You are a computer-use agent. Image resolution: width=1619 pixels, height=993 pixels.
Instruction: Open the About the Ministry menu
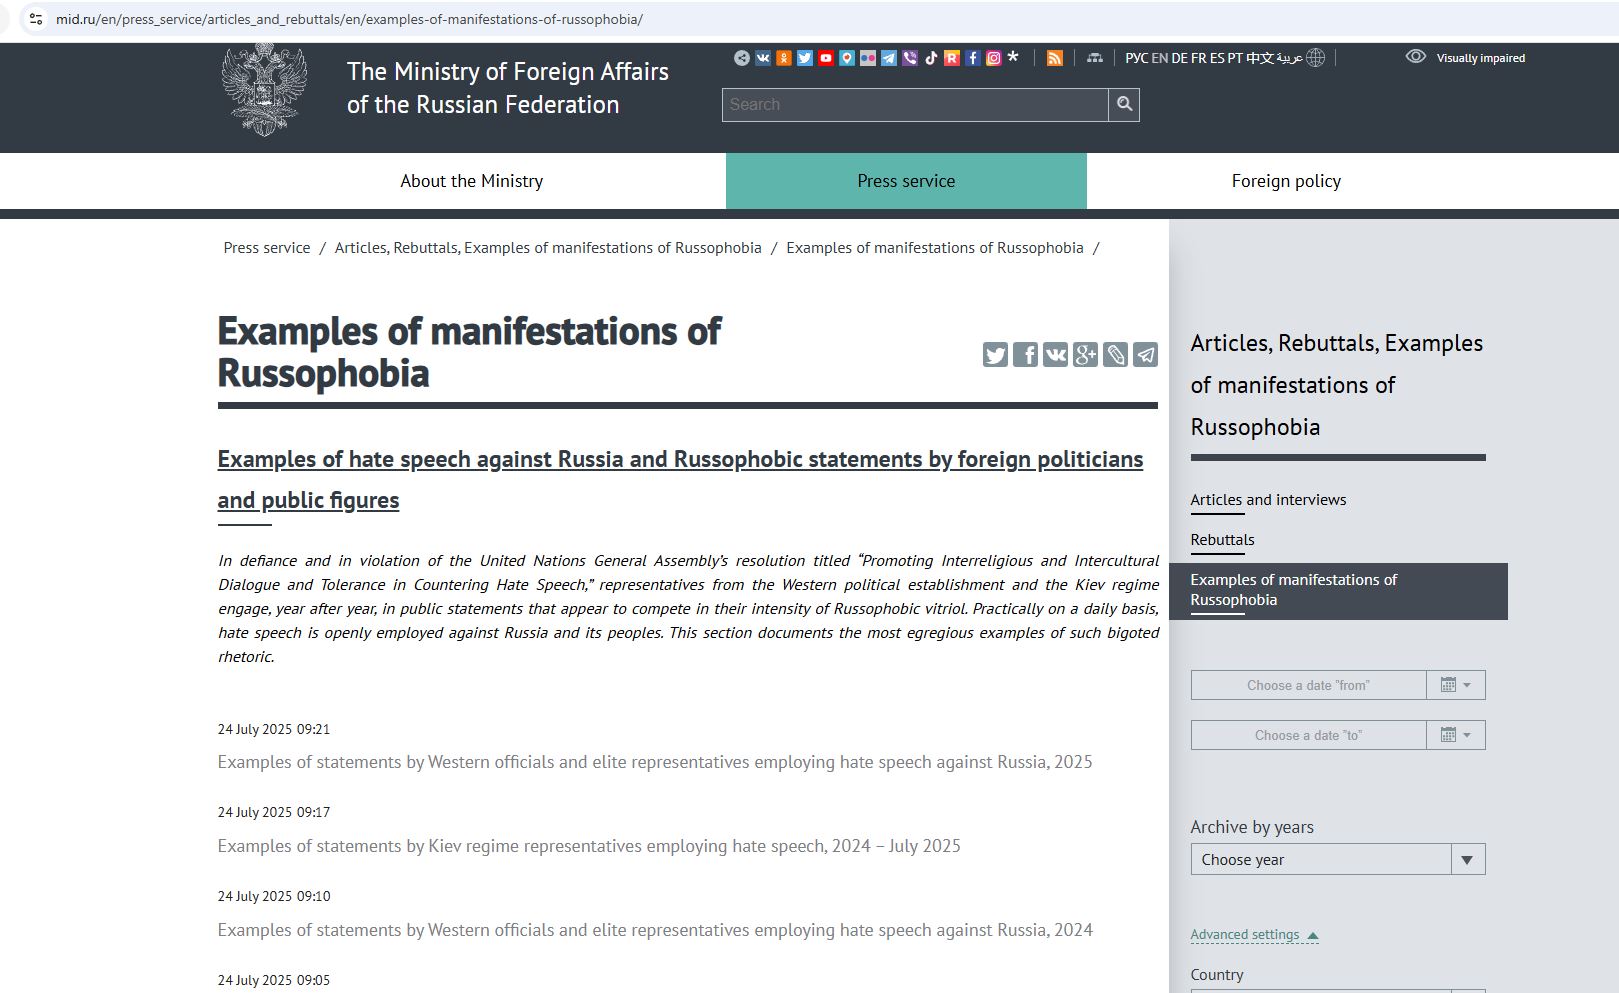(x=472, y=181)
